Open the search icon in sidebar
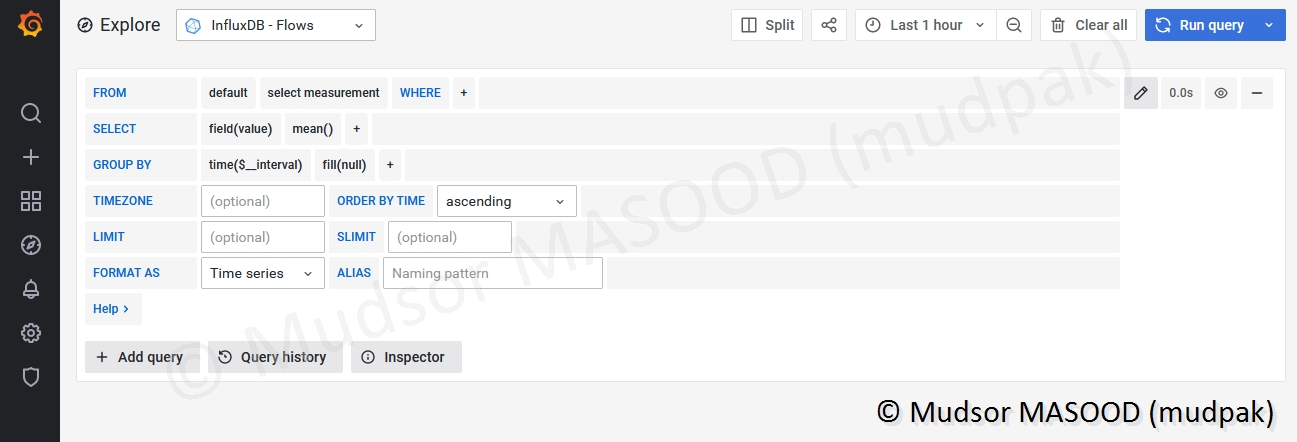This screenshot has width=1297, height=442. pos(30,113)
